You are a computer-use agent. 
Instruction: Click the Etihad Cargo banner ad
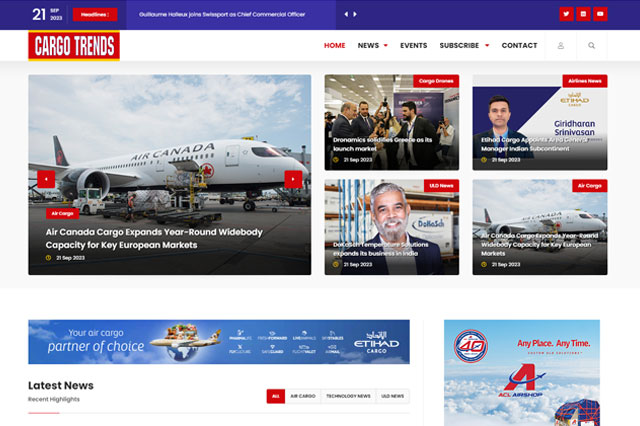coord(219,342)
